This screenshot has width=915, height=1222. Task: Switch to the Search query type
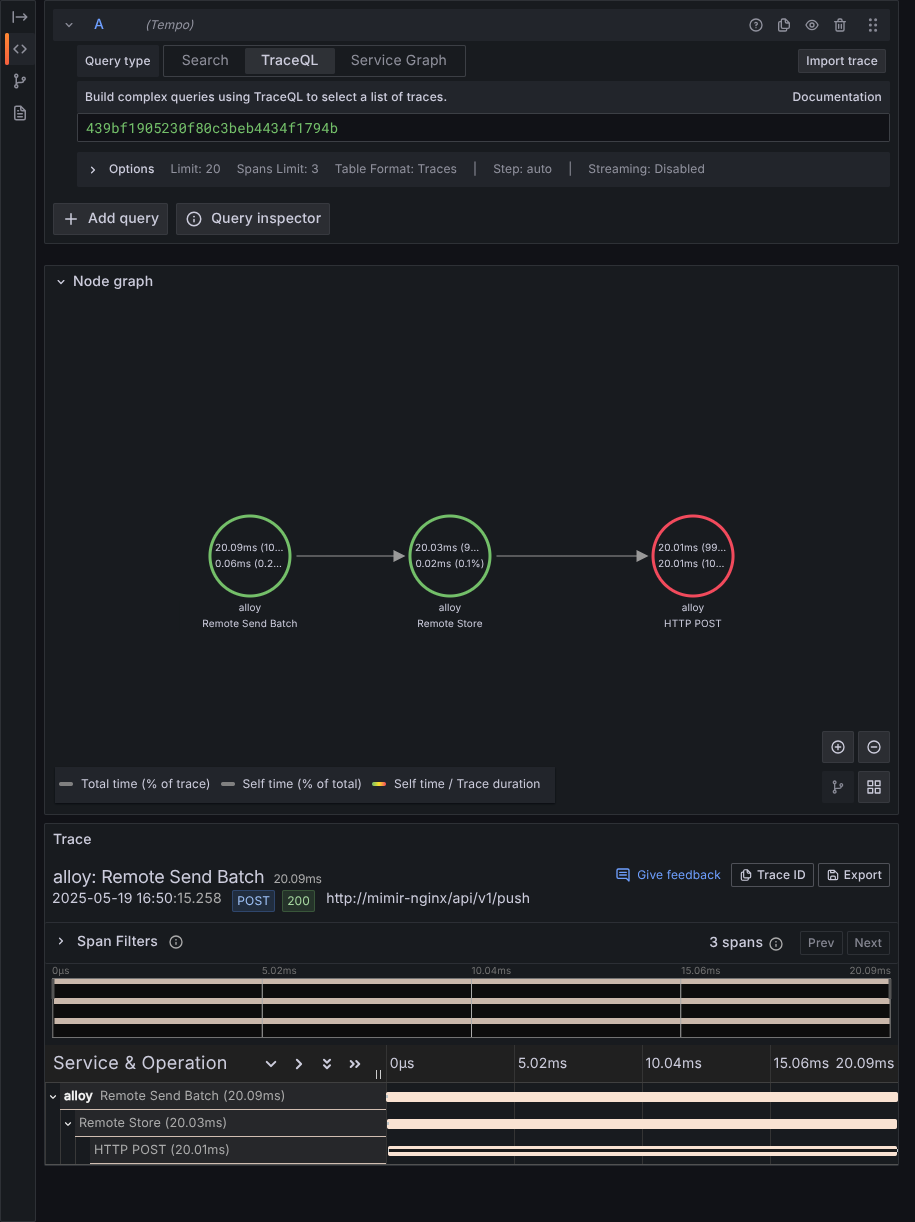(205, 61)
